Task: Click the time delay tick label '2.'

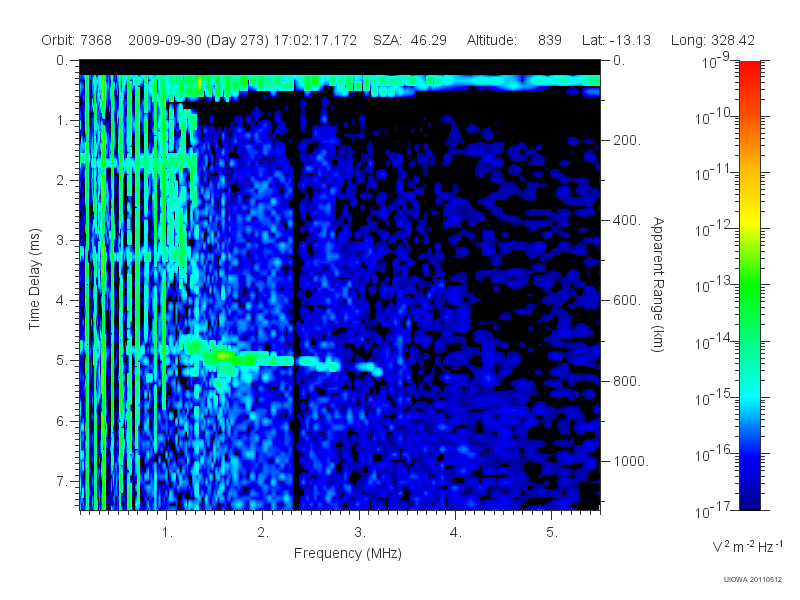Action: 62,181
